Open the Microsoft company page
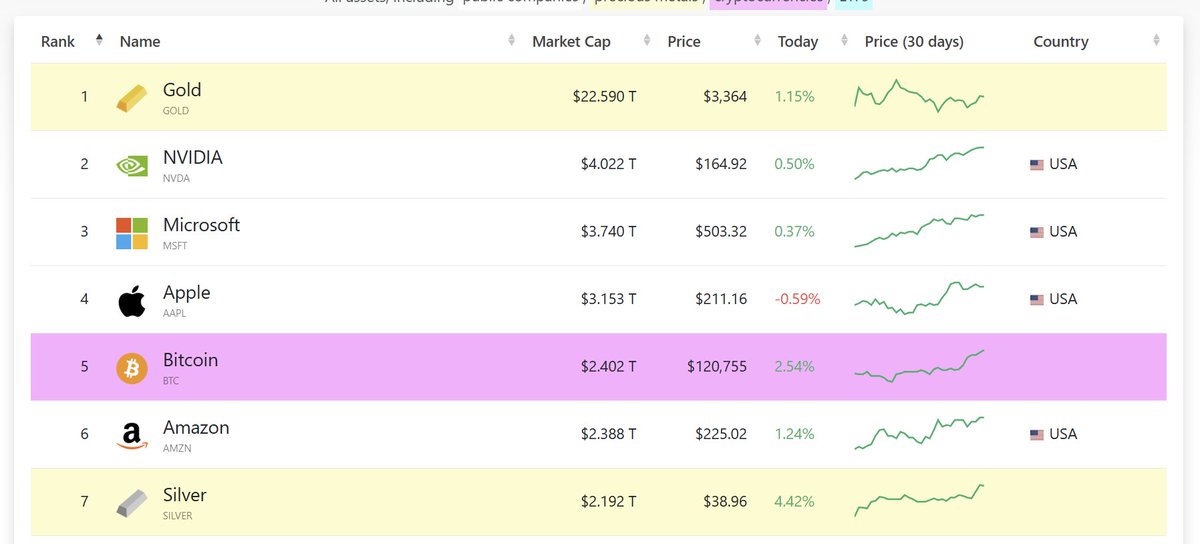Image resolution: width=1200 pixels, height=544 pixels. click(201, 225)
